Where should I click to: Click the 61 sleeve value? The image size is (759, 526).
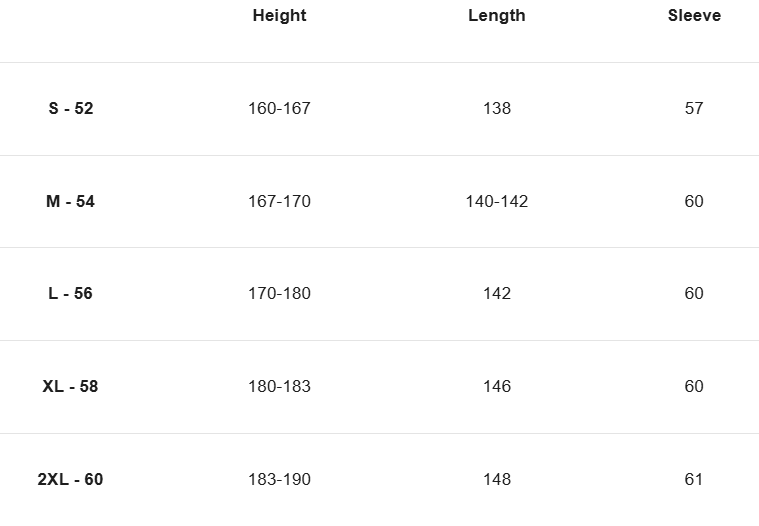(x=694, y=479)
